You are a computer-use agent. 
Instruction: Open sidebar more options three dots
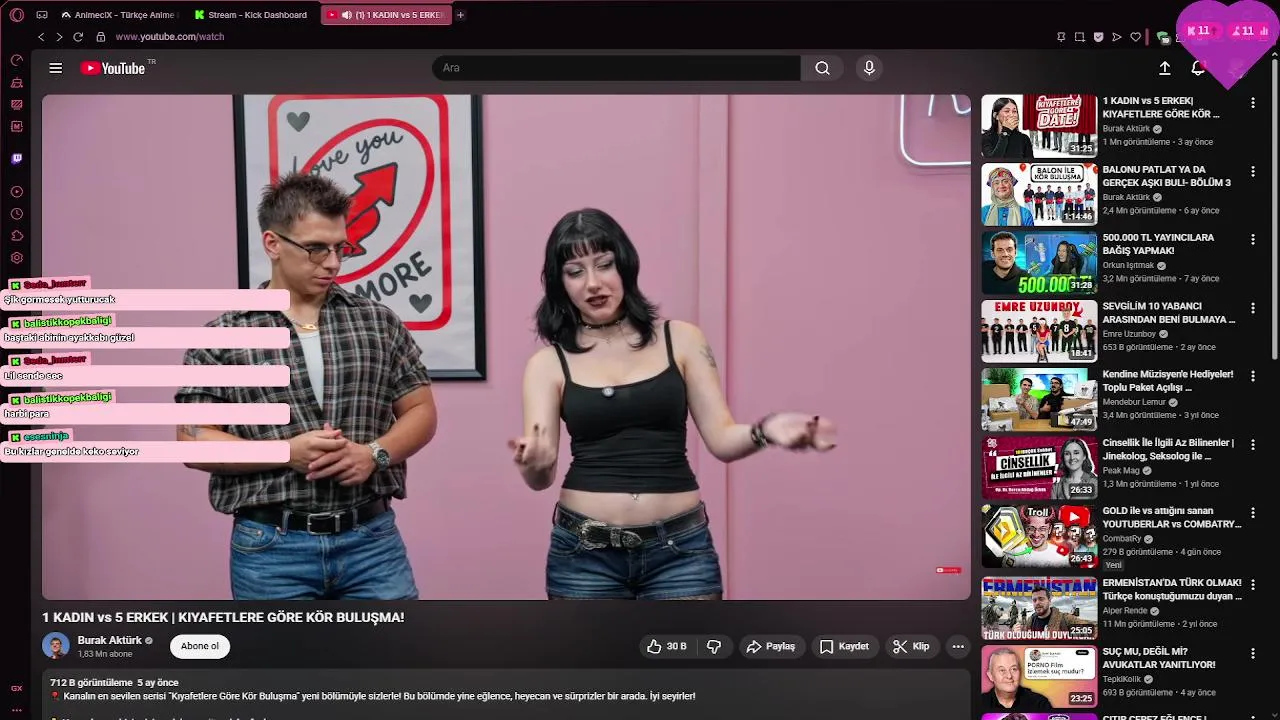[17, 710]
